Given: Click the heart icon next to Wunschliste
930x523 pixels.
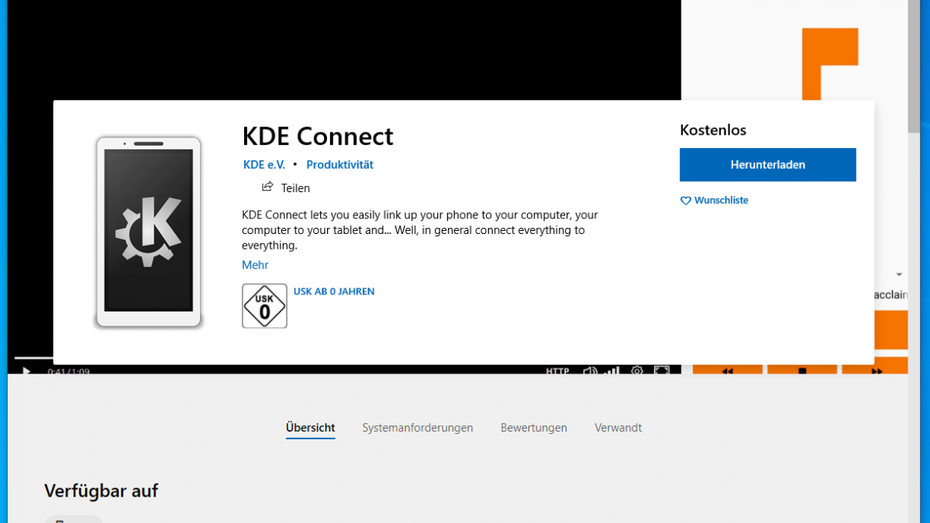Looking at the screenshot, I should [x=686, y=201].
